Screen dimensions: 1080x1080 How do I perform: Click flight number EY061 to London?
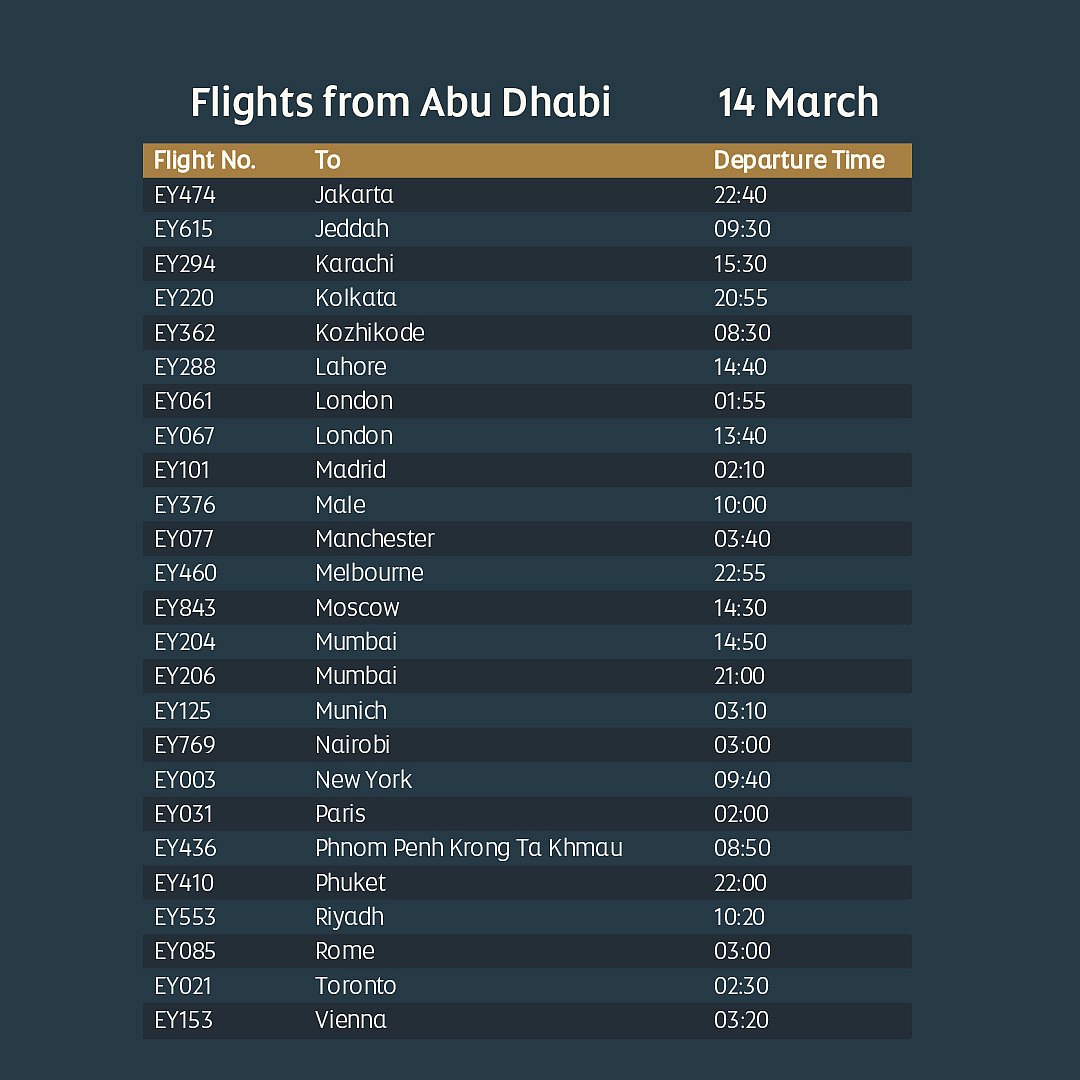pos(184,401)
